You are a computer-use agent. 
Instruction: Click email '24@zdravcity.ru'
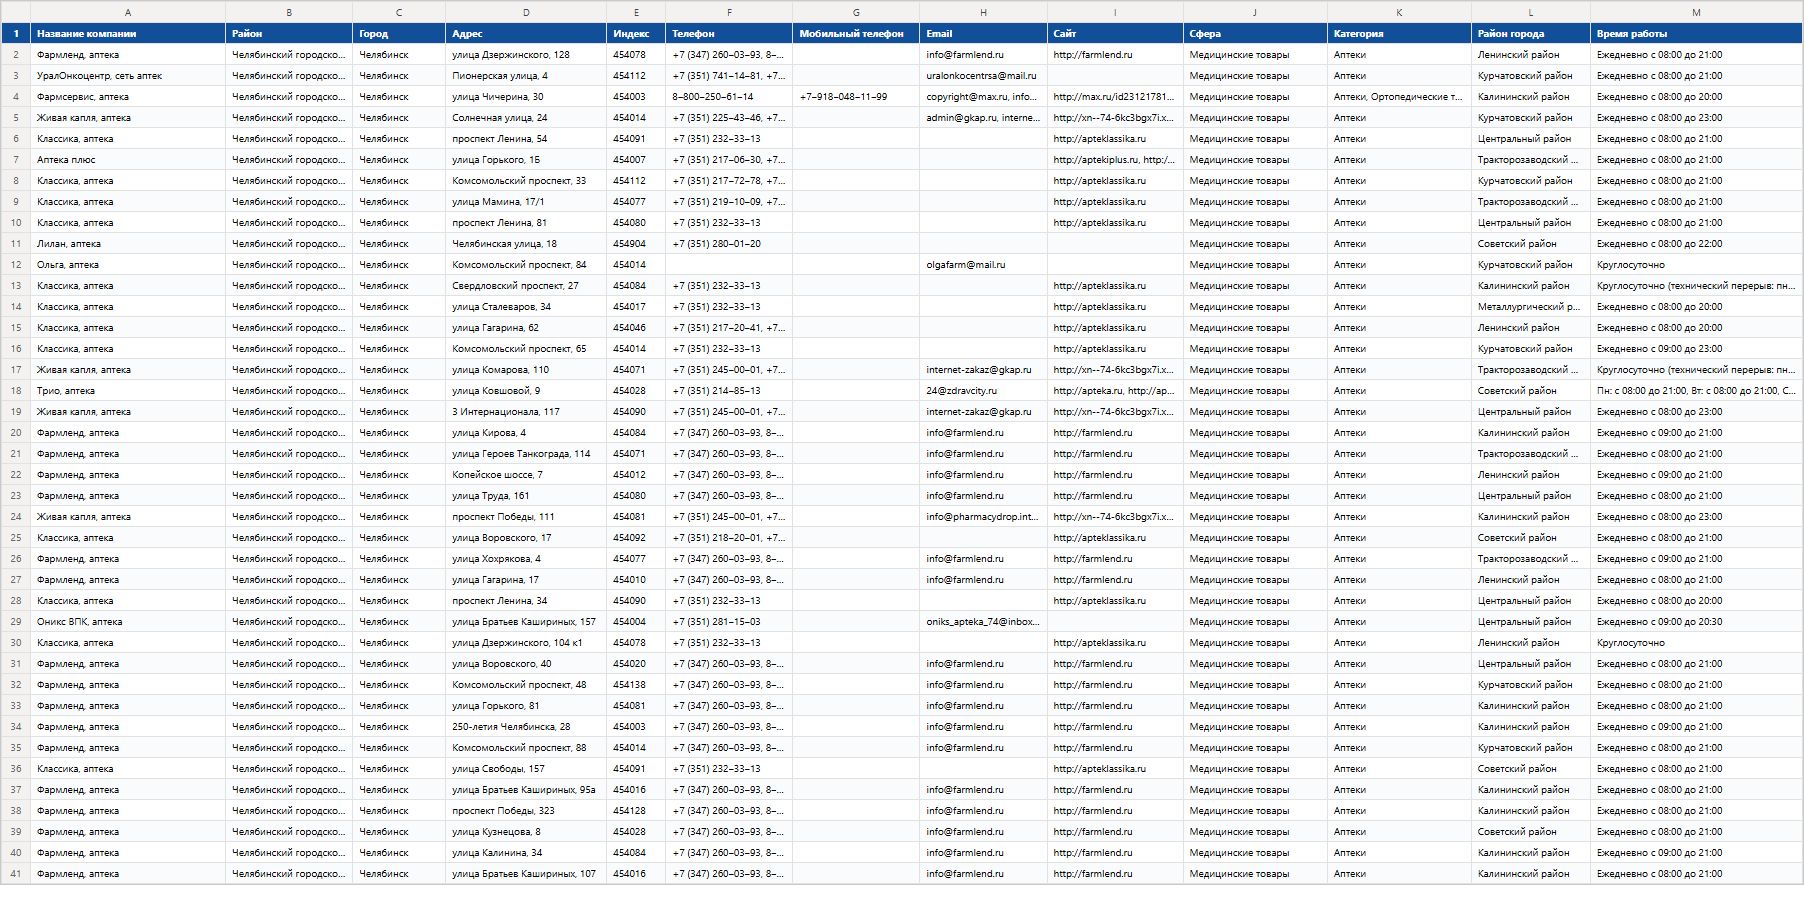coord(984,391)
